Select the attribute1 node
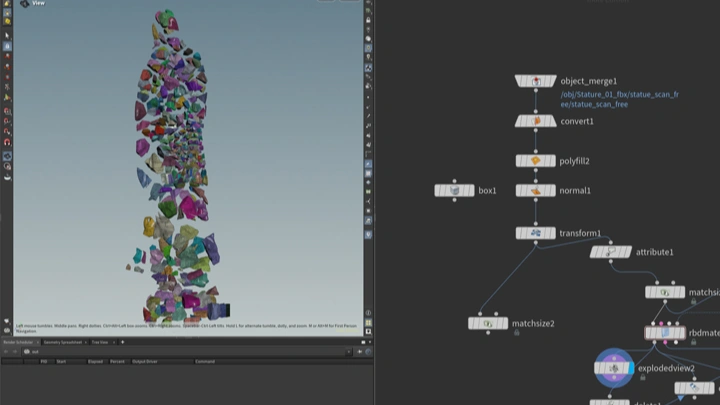The height and width of the screenshot is (405, 720). pyautogui.click(x=611, y=252)
